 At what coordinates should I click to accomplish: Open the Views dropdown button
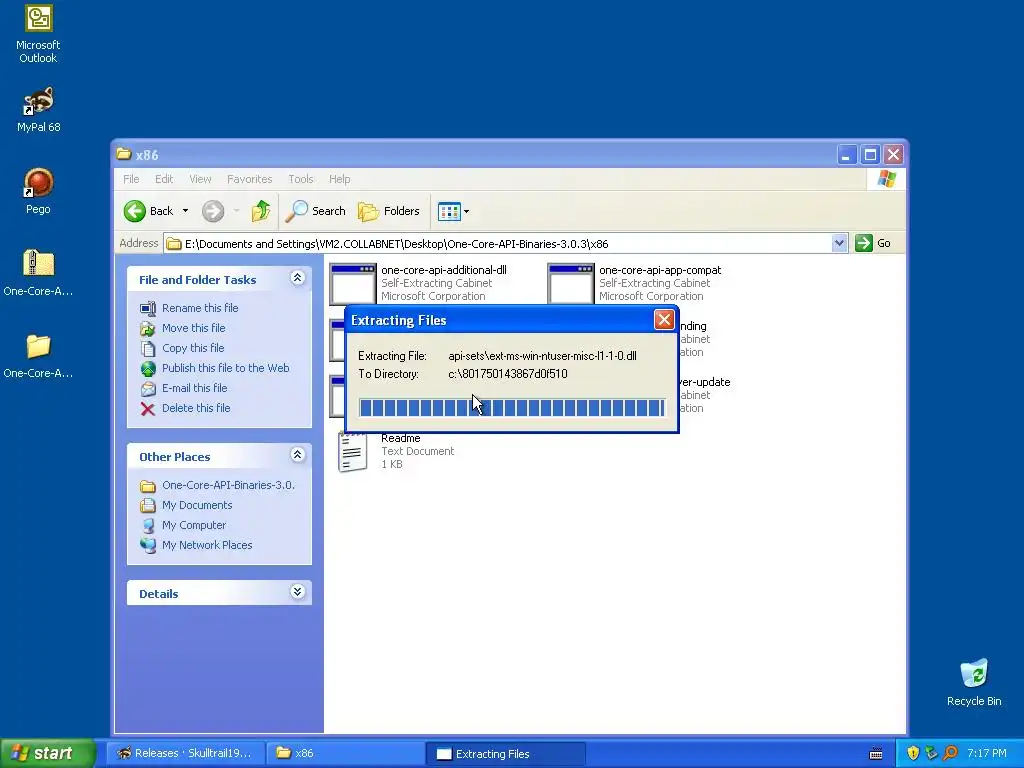[x=453, y=211]
